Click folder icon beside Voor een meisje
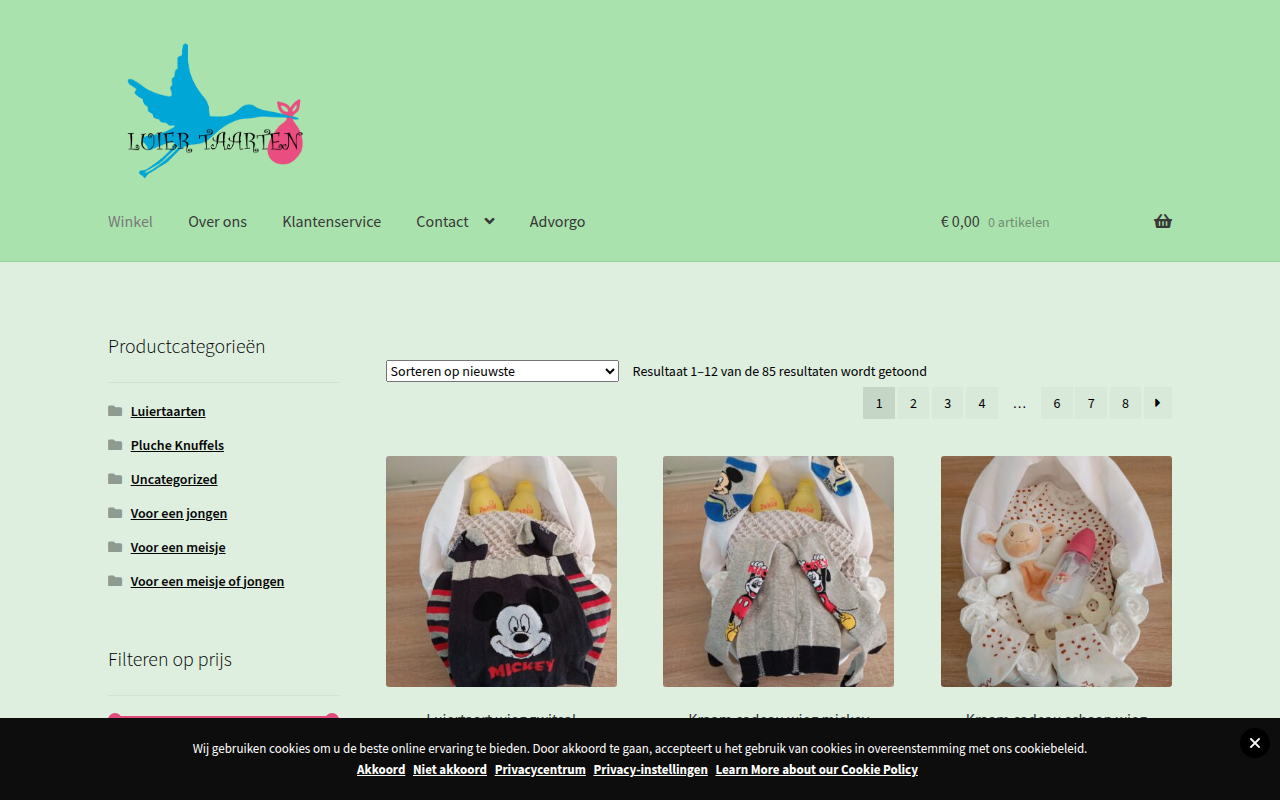Viewport: 1280px width, 800px height. click(x=115, y=547)
